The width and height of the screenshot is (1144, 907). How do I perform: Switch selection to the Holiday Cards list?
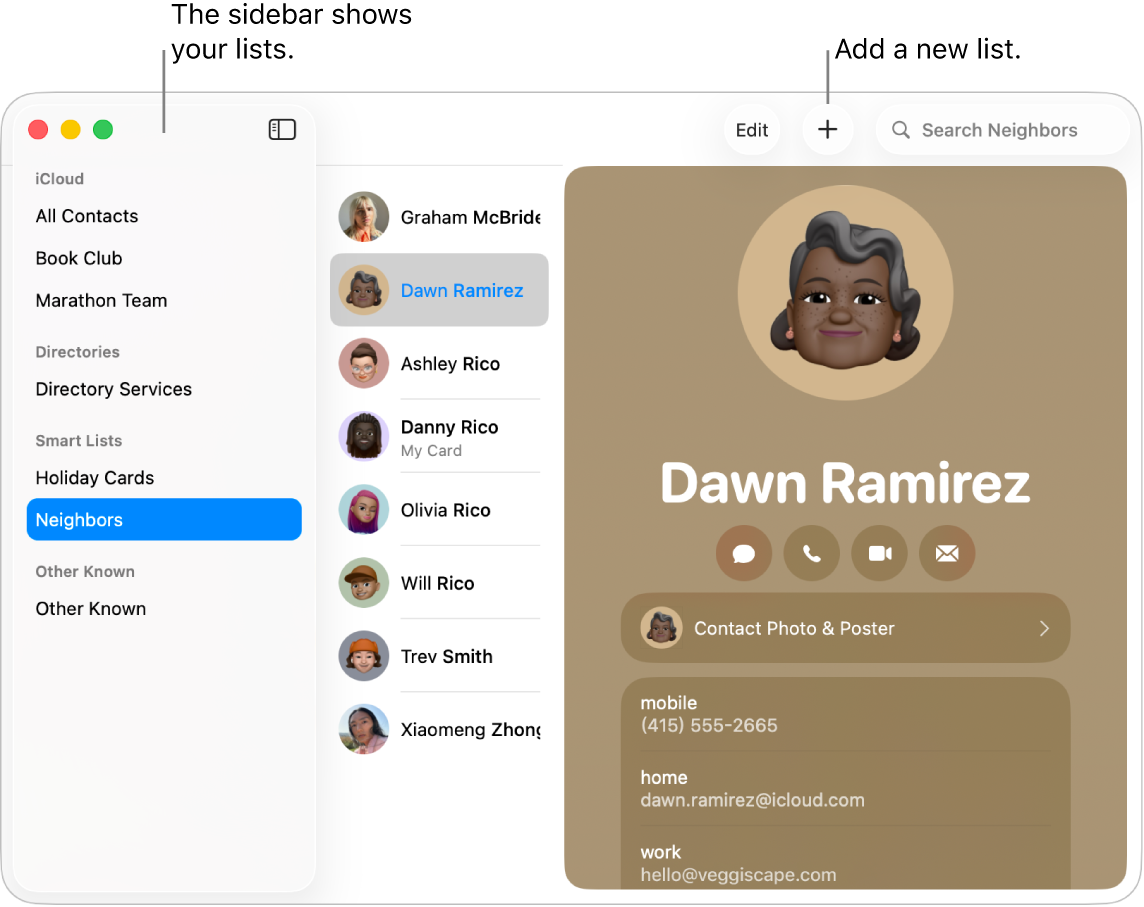(x=94, y=478)
